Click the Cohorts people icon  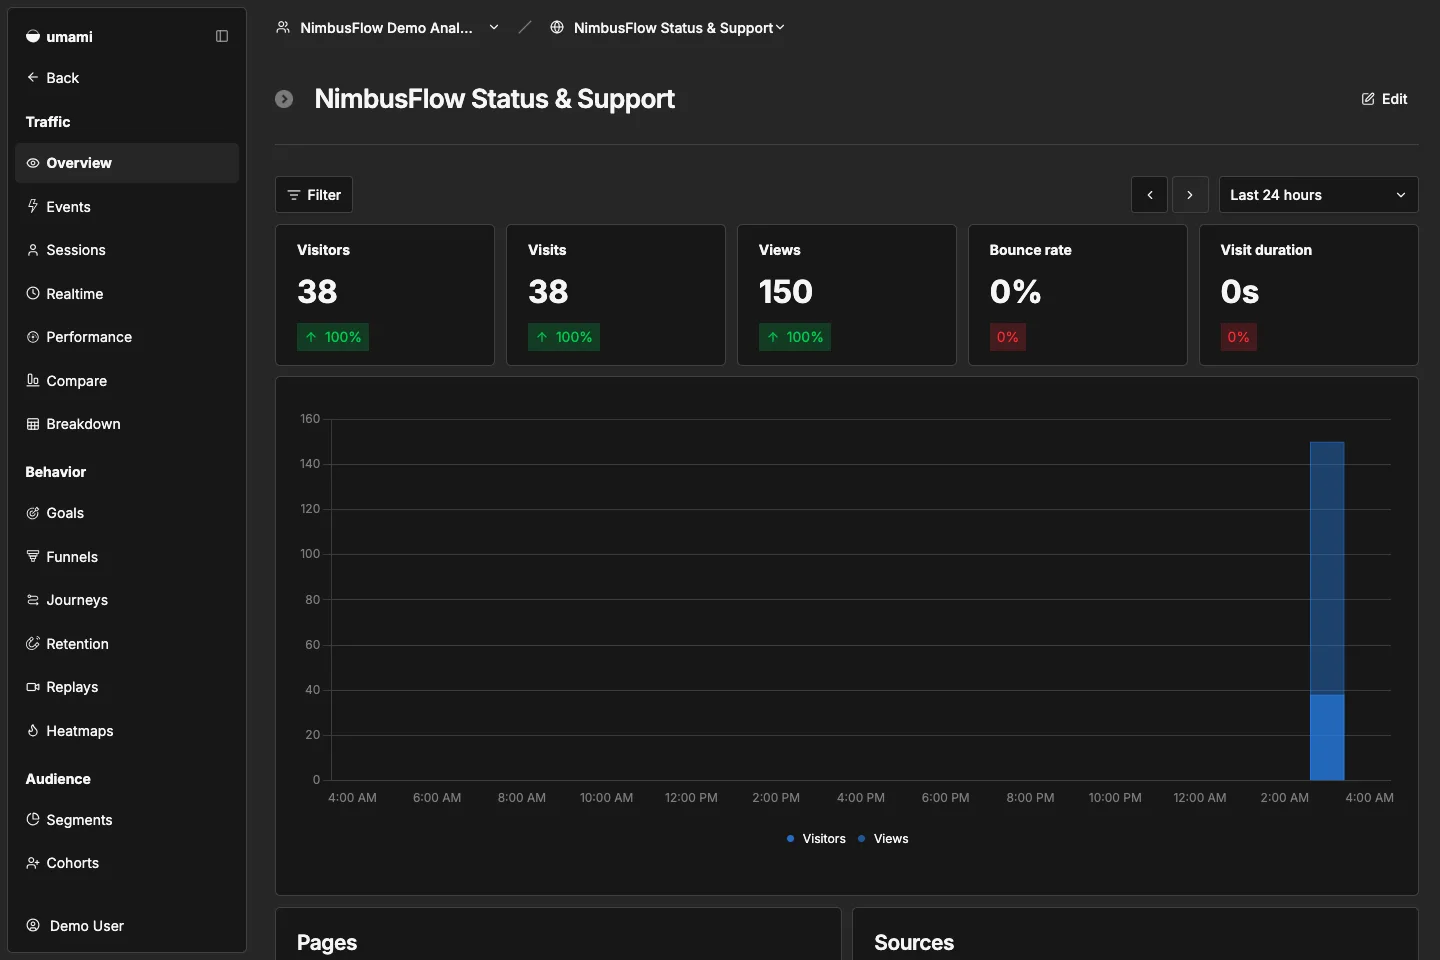pos(33,863)
